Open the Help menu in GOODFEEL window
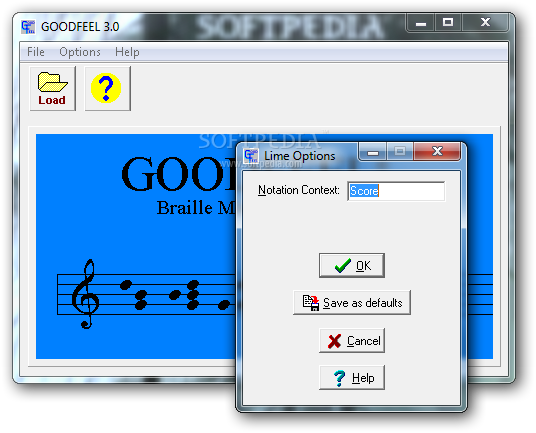 pyautogui.click(x=127, y=52)
